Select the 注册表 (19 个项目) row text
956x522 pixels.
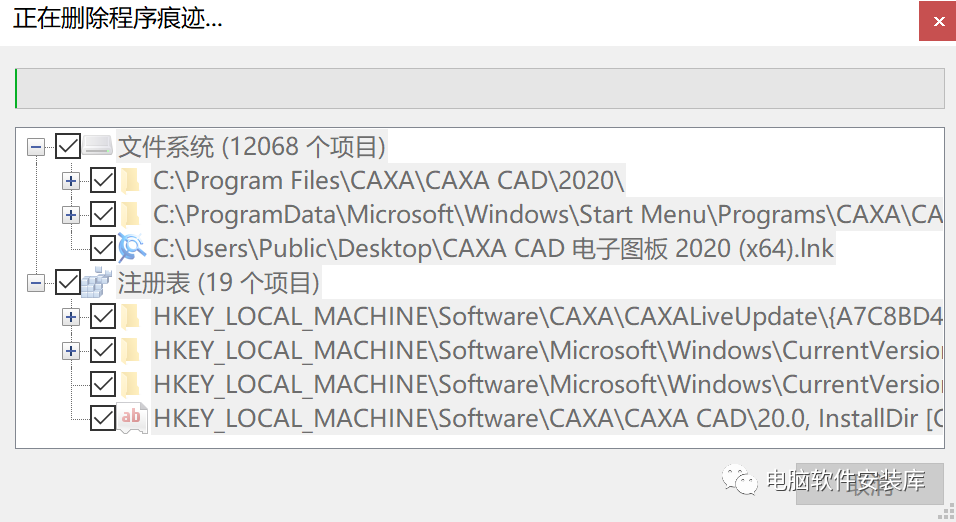coord(219,283)
